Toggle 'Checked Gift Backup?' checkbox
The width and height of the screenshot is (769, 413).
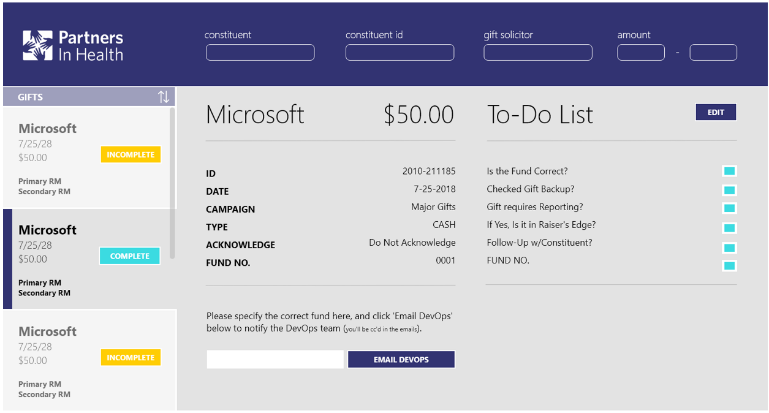tap(729, 190)
